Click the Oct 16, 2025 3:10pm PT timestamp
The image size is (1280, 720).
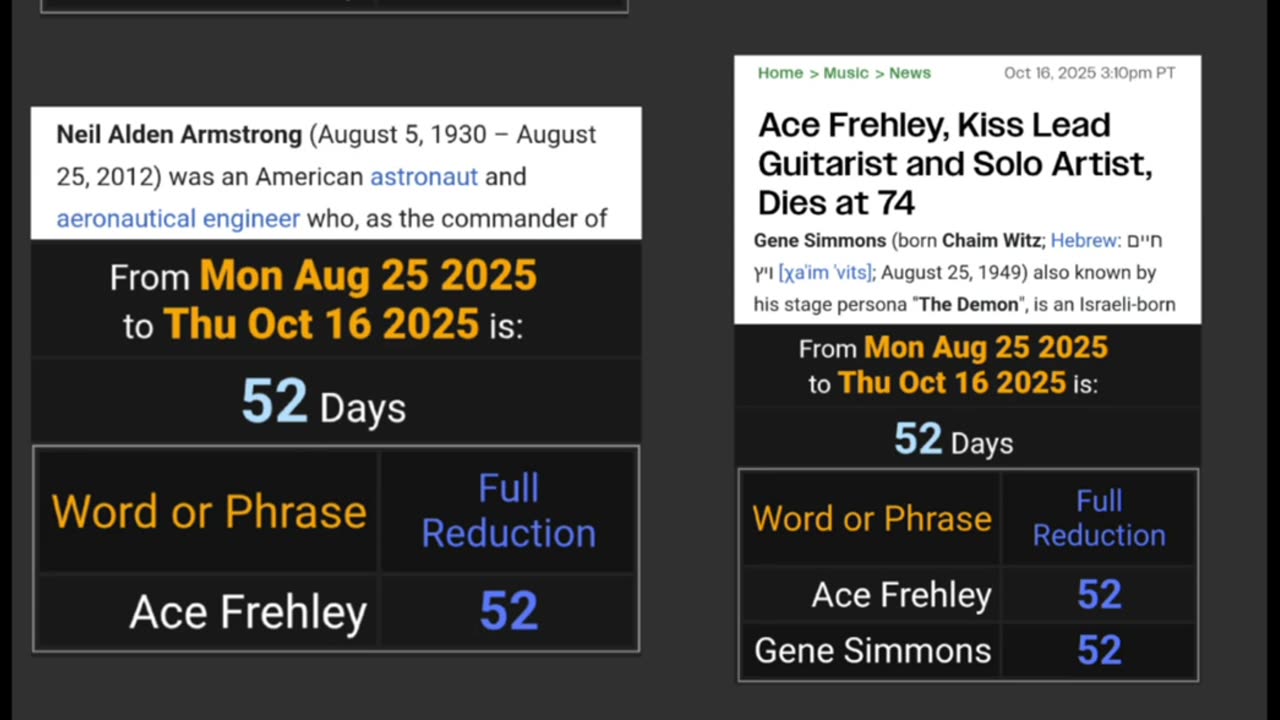click(1089, 73)
